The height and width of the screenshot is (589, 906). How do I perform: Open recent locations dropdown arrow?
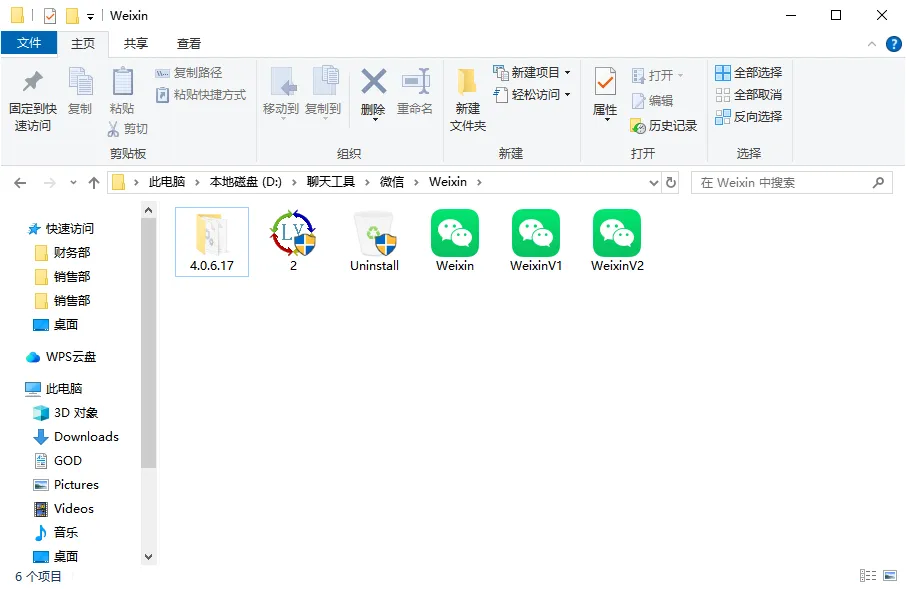73,183
